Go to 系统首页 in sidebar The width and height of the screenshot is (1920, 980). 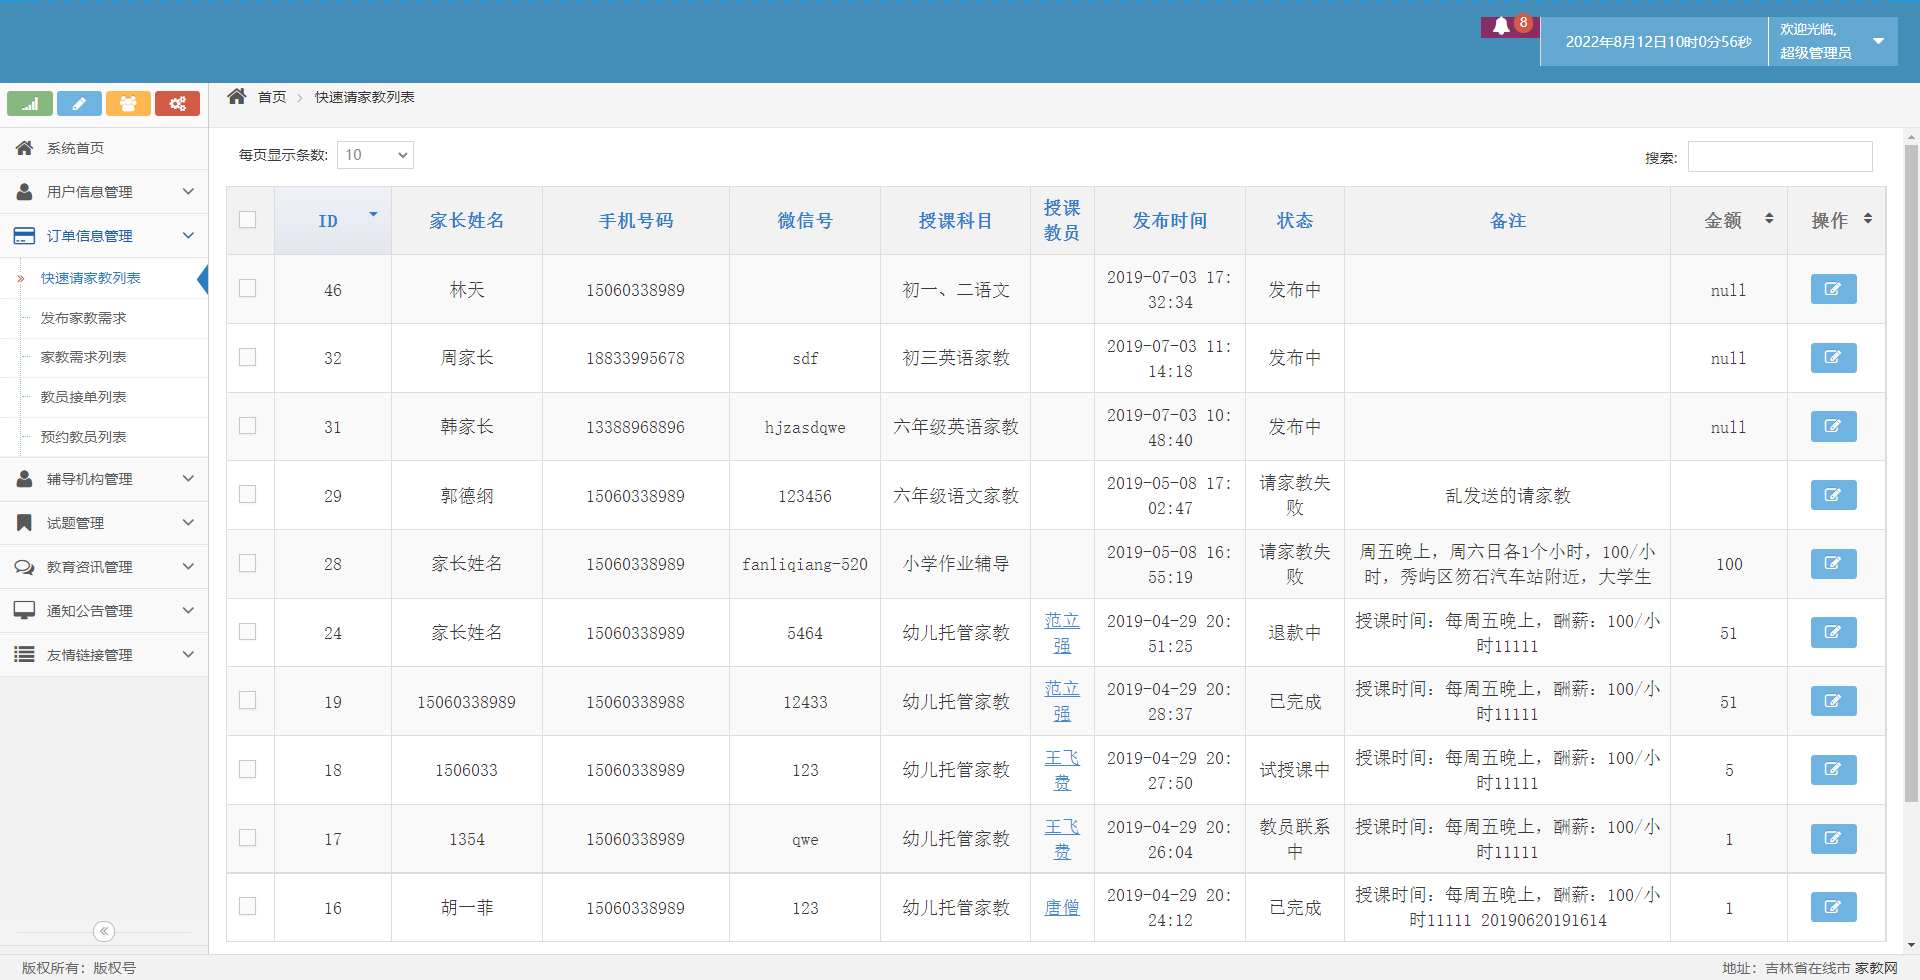tap(104, 148)
